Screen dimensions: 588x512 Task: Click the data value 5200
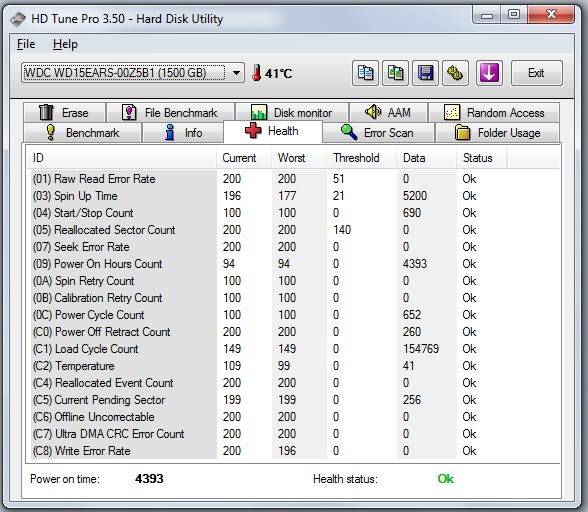pos(415,196)
